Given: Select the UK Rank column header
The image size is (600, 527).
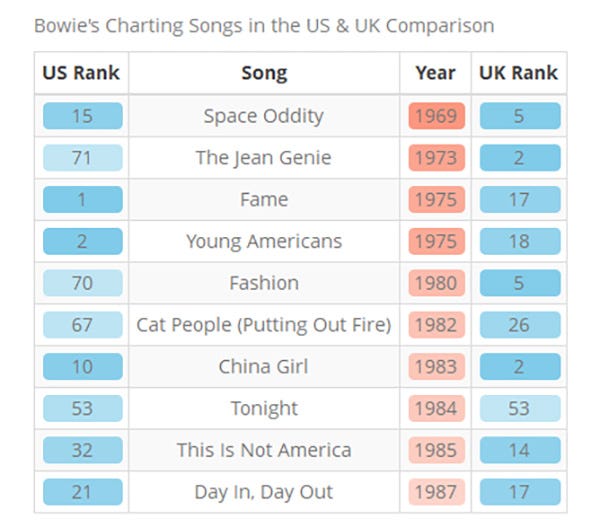Looking at the screenshot, I should coord(519,73).
